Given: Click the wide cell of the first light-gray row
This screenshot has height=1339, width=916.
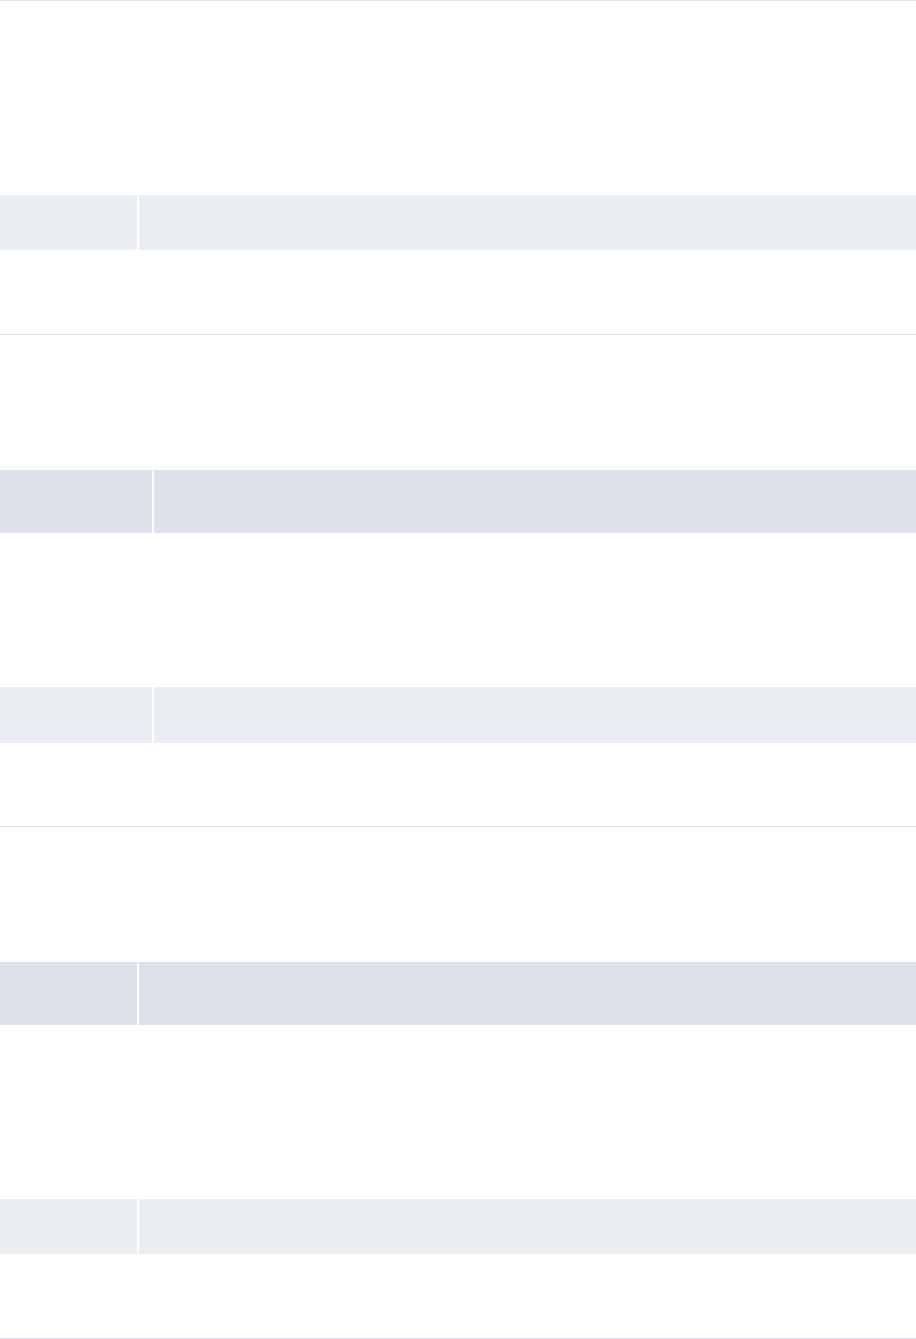Looking at the screenshot, I should click(x=527, y=222).
